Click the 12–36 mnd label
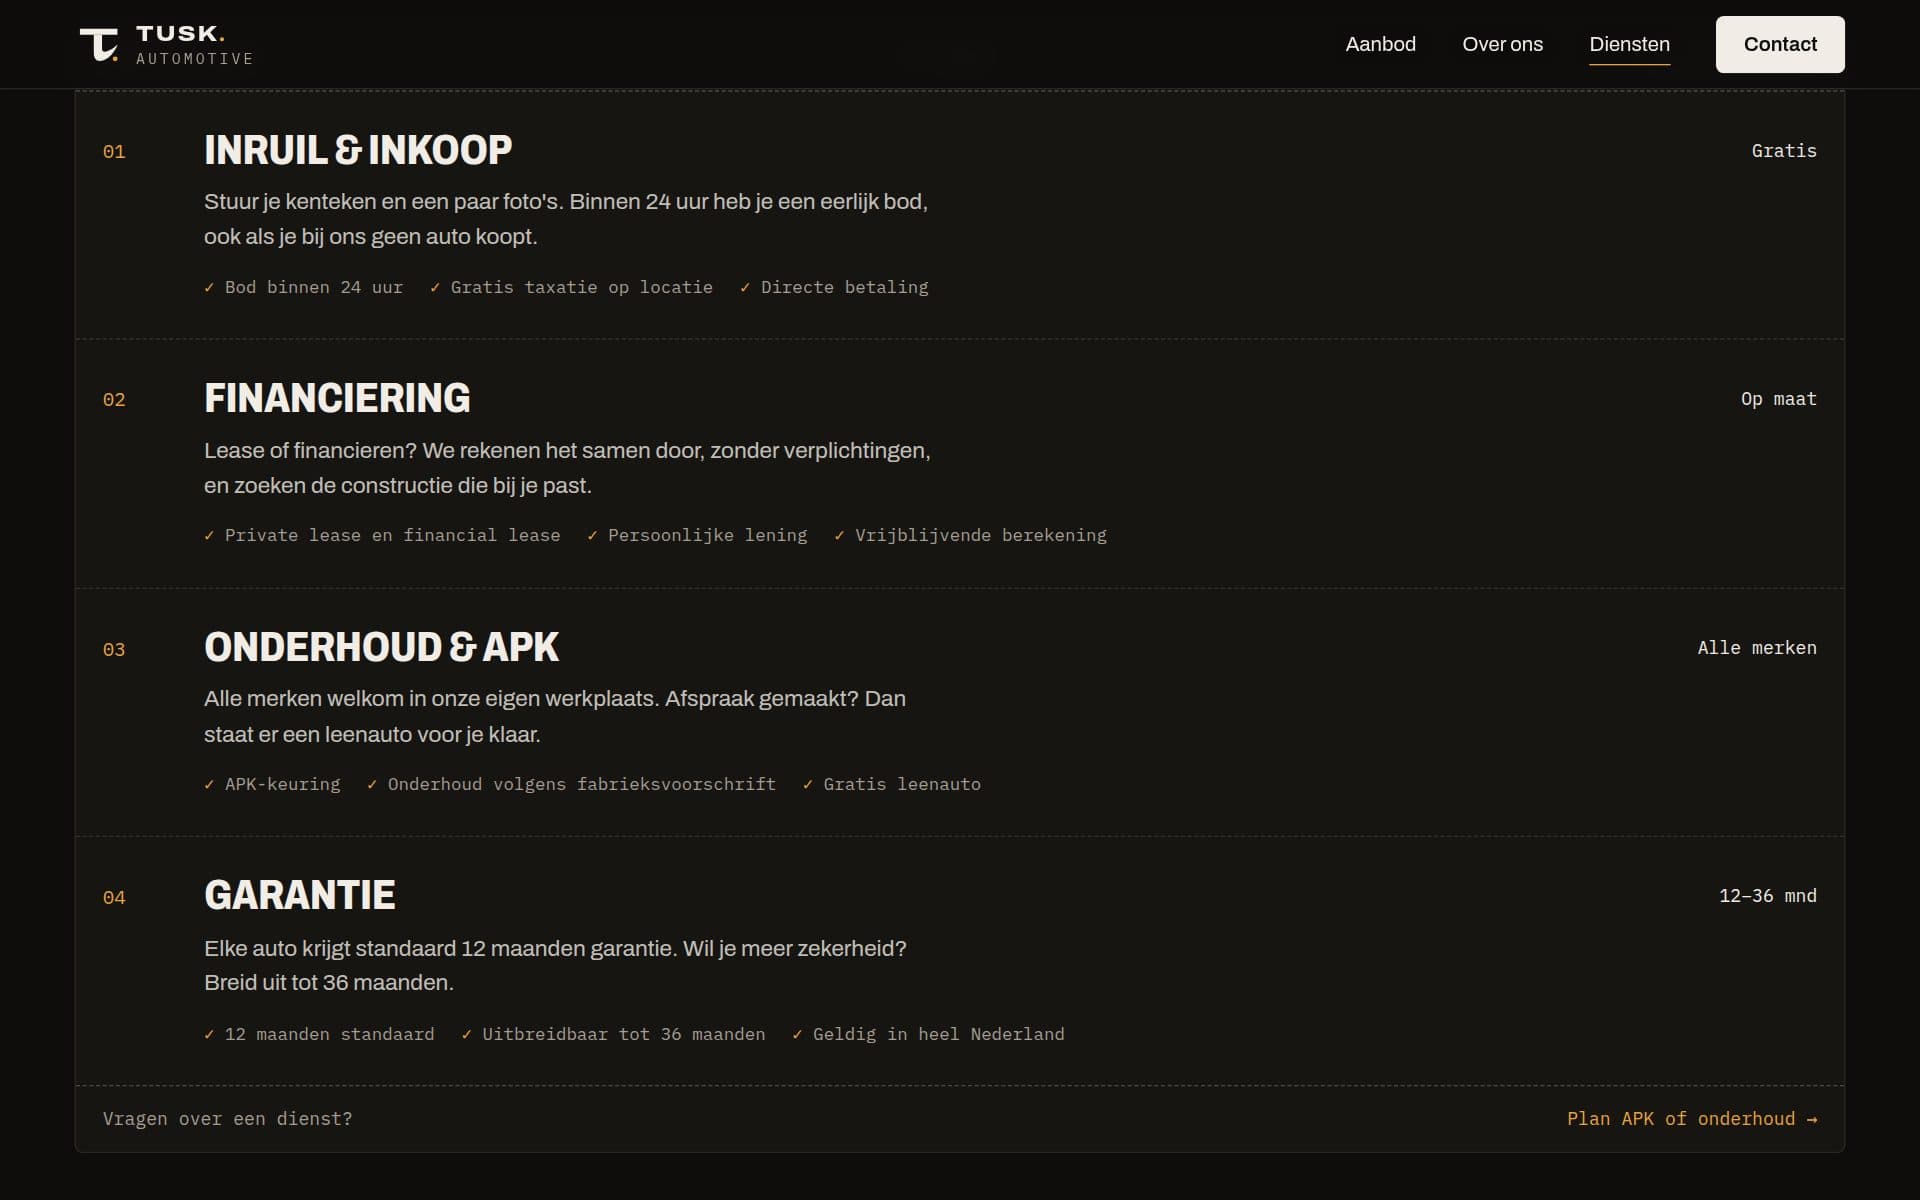The image size is (1920, 1200). coord(1768,896)
